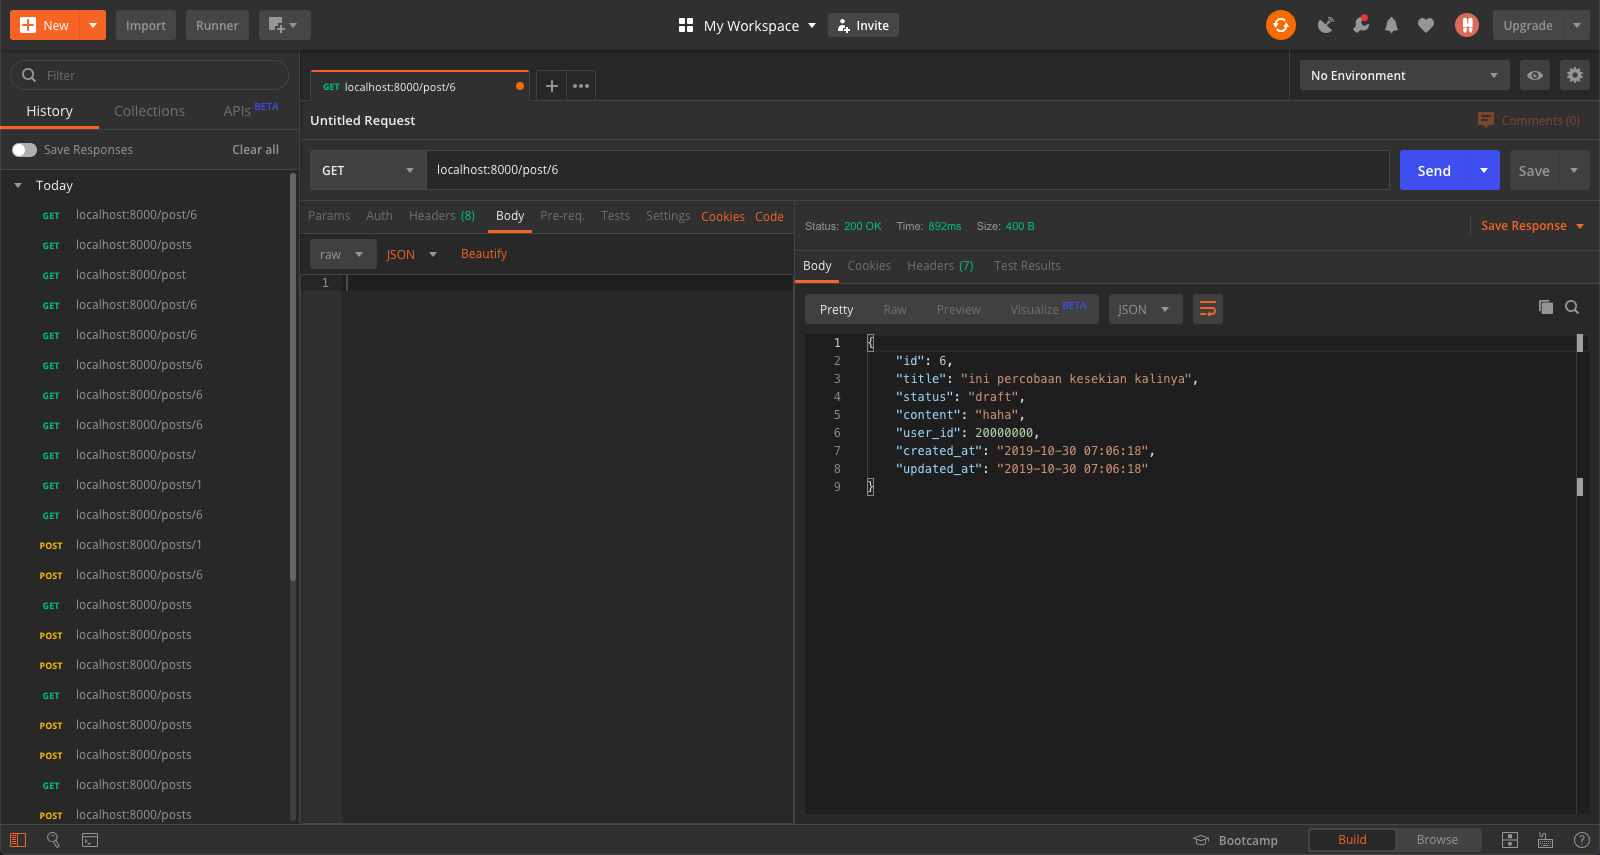This screenshot has width=1600, height=855.
Task: Click the request URL input field
Action: tap(906, 170)
